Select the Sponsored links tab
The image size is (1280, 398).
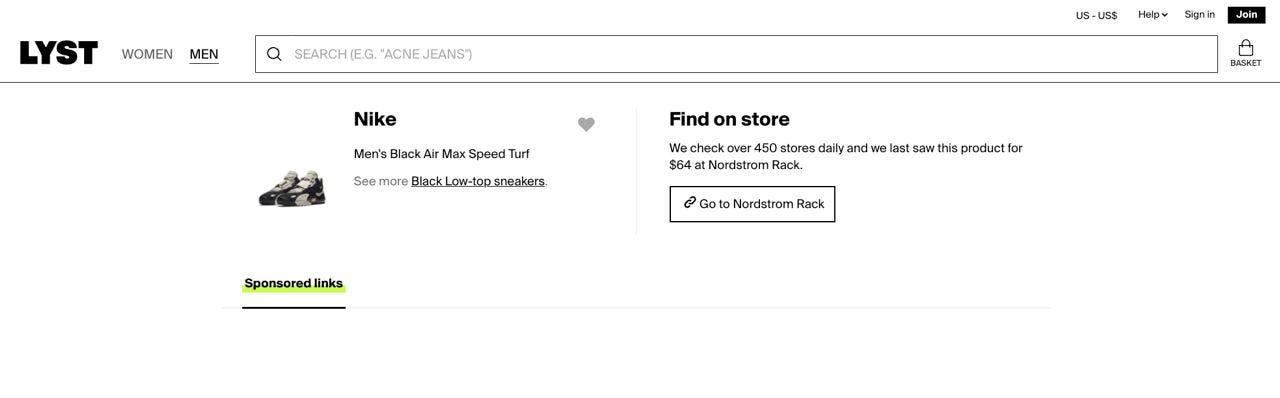294,284
